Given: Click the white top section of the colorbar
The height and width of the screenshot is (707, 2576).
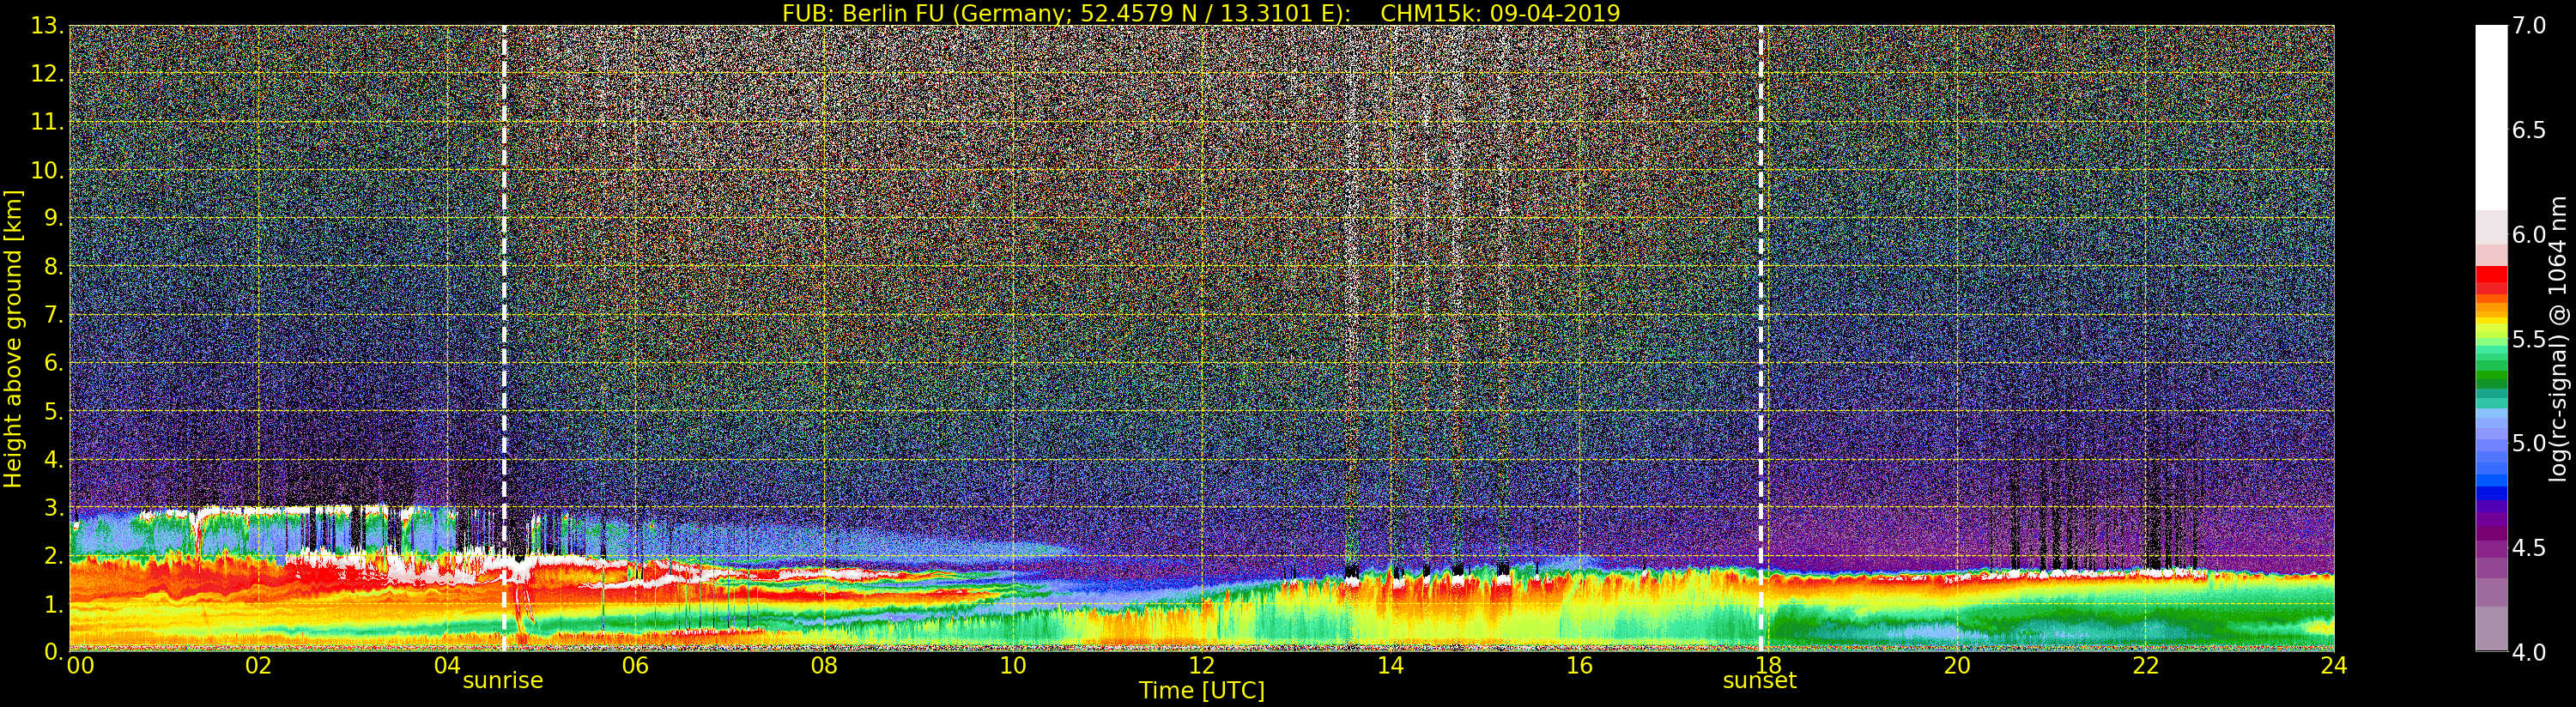Looking at the screenshot, I should pos(2491,118).
